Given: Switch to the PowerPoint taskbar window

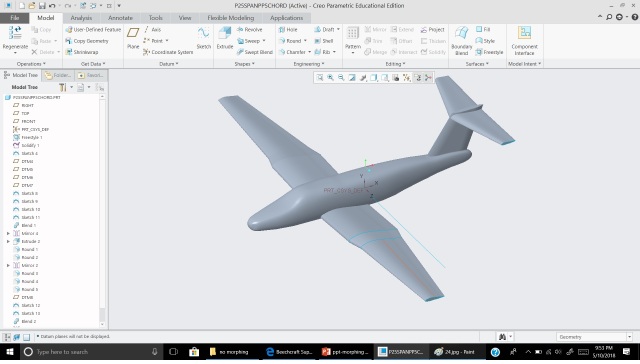Looking at the screenshot, I should tap(345, 352).
